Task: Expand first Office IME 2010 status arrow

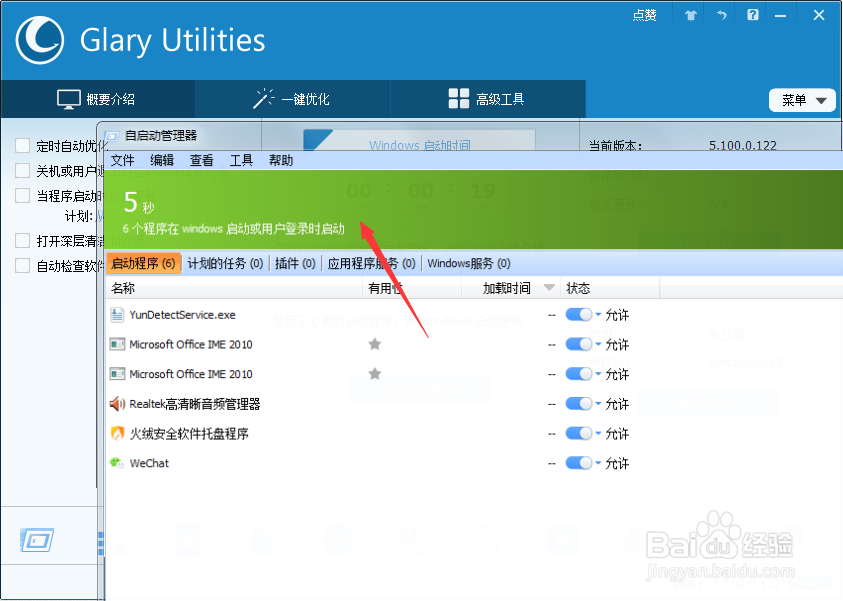Action: [x=598, y=344]
